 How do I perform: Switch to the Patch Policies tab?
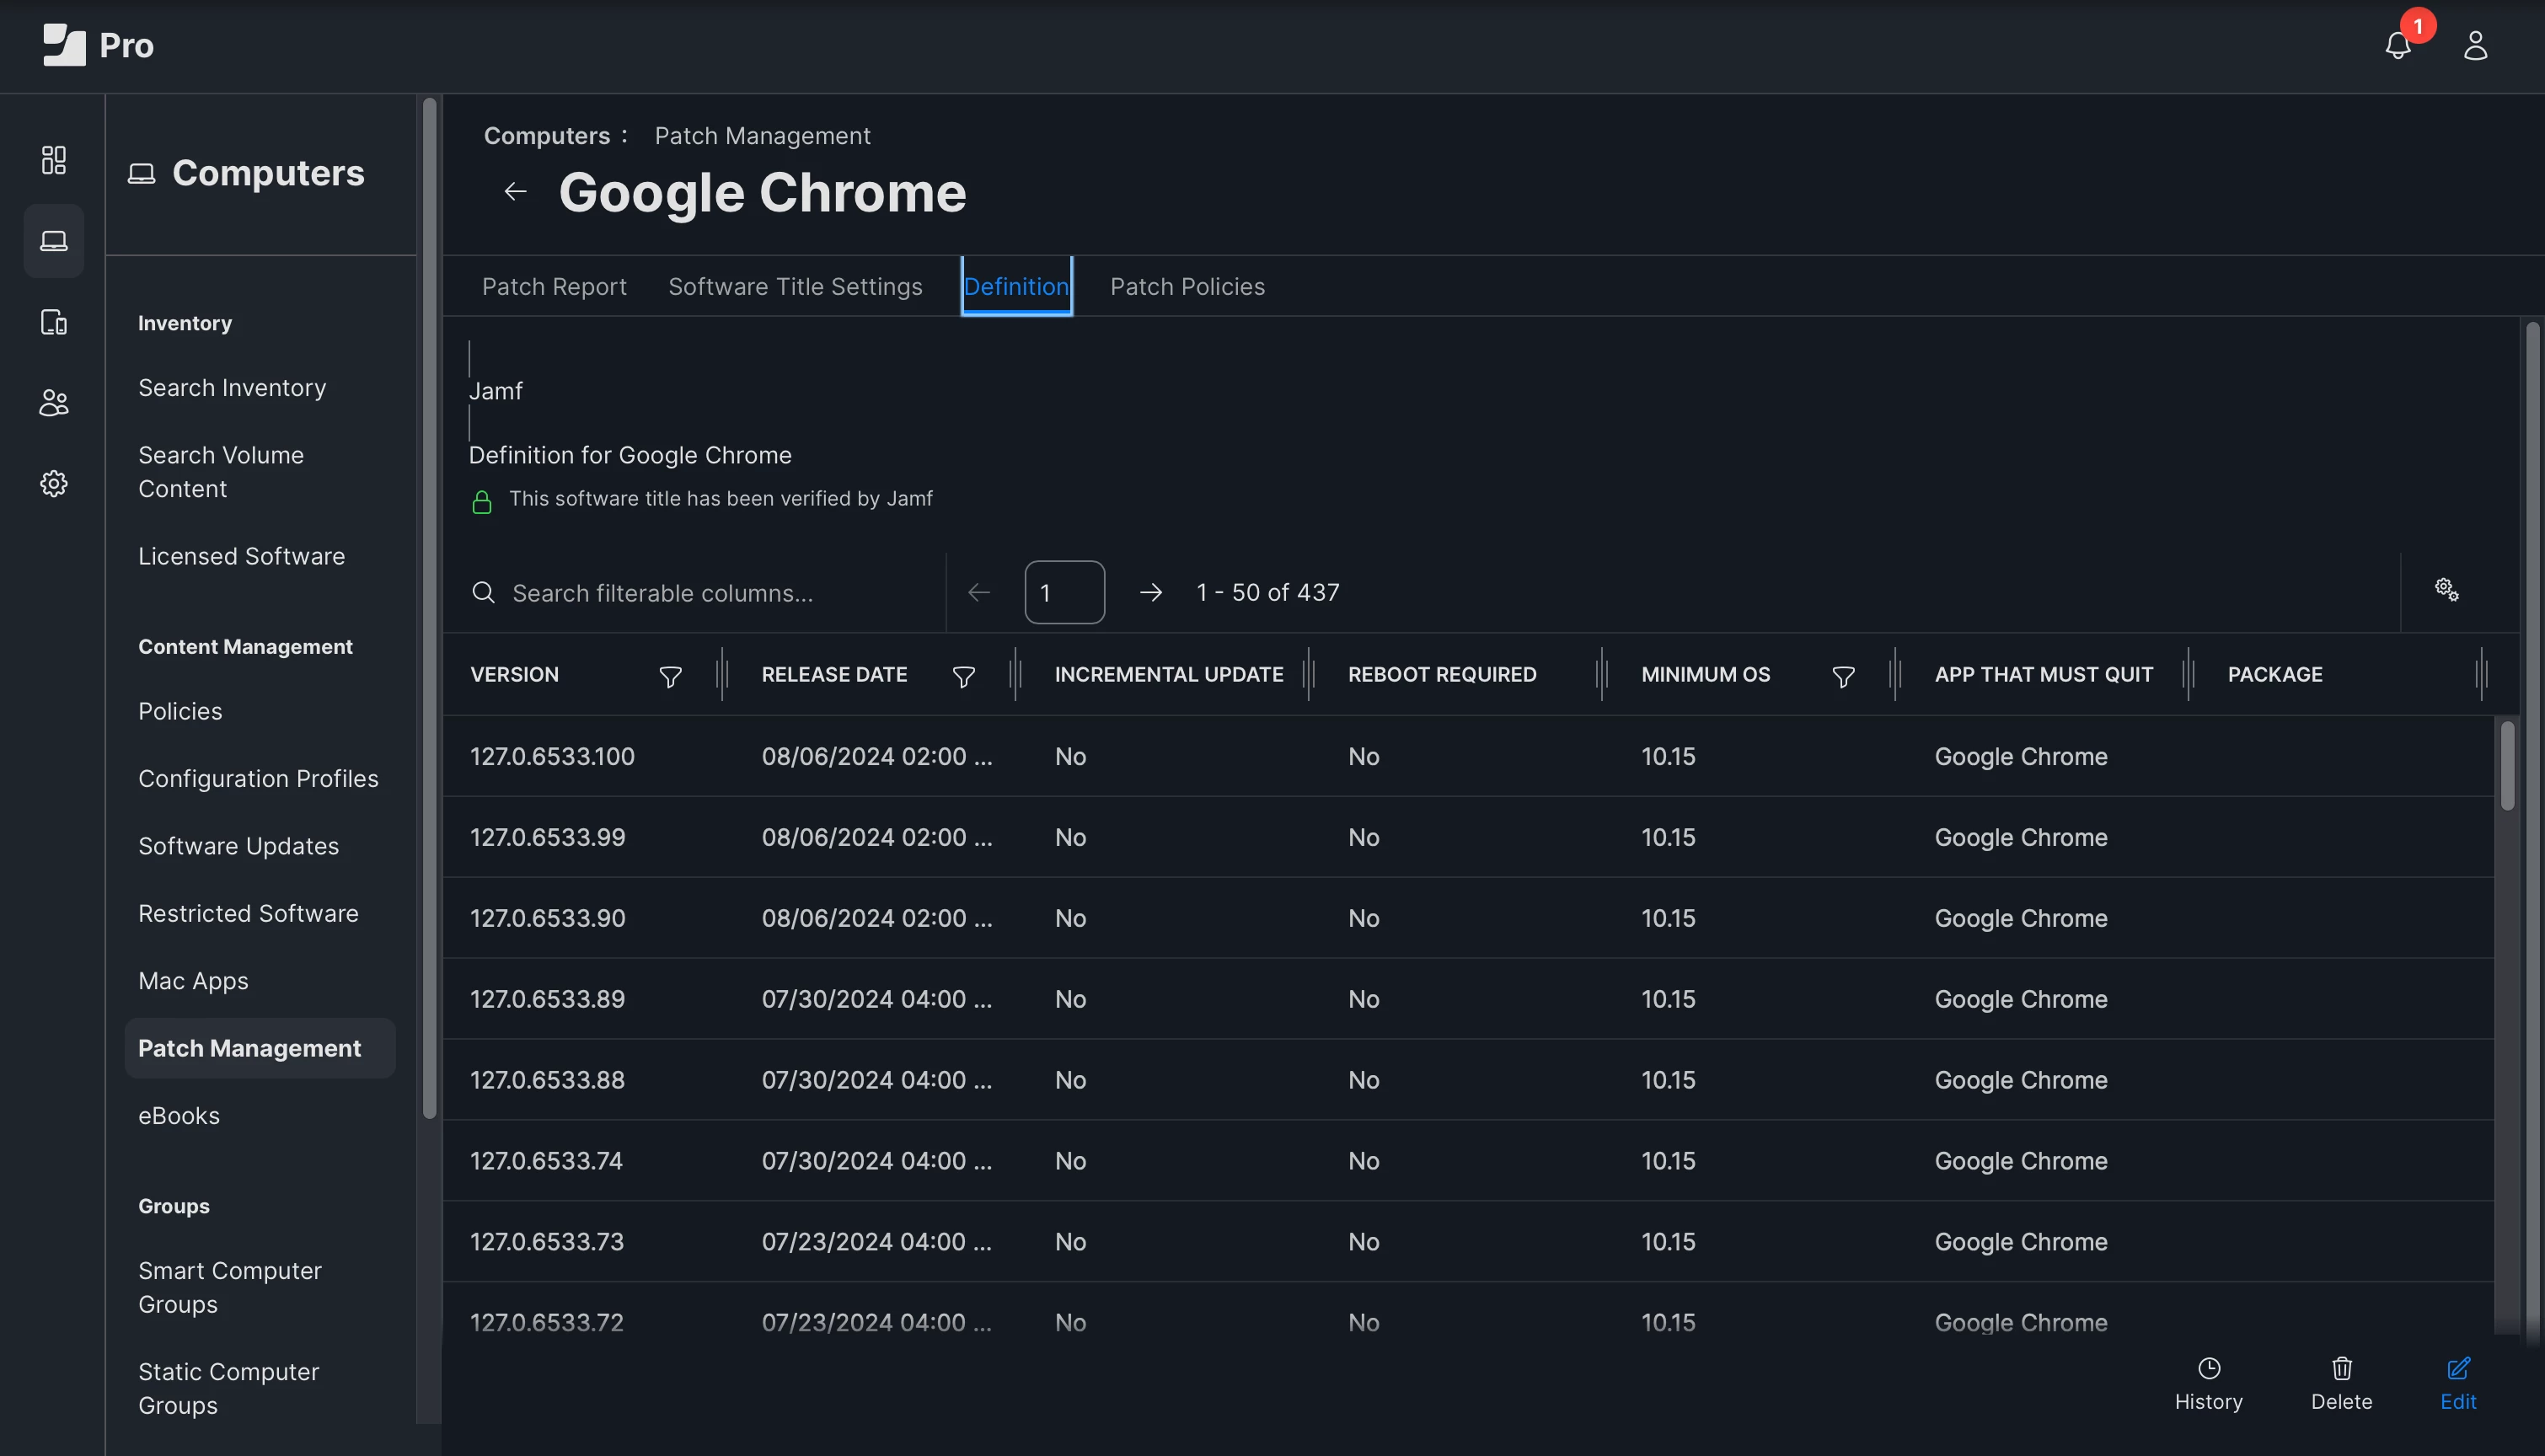[x=1187, y=287]
